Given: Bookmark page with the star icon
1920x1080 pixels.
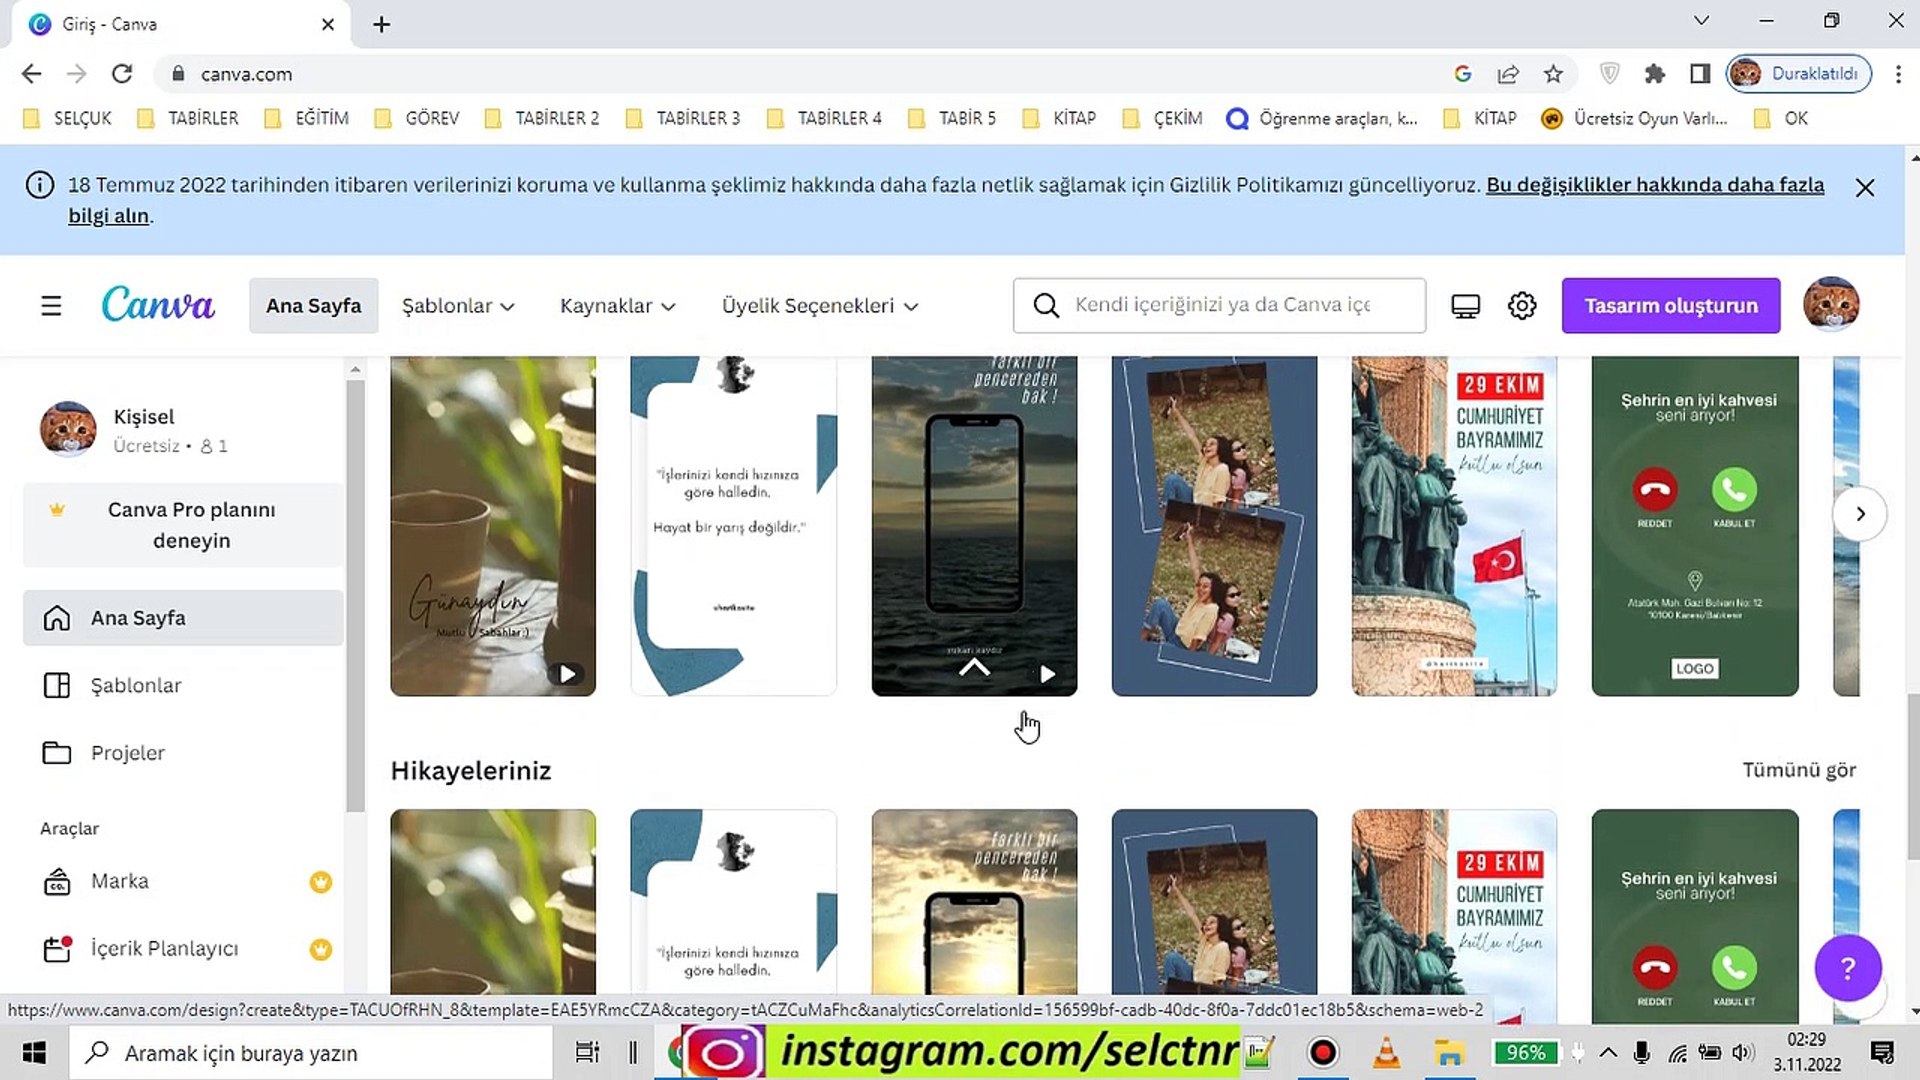Looking at the screenshot, I should coord(1553,74).
